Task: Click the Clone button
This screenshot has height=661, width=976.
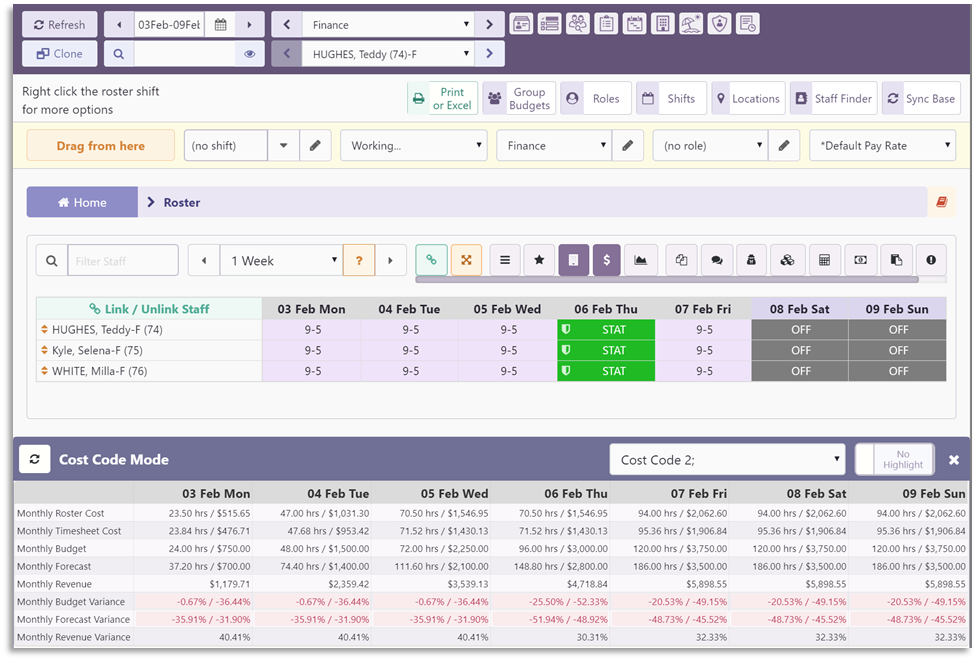Action: click(60, 54)
